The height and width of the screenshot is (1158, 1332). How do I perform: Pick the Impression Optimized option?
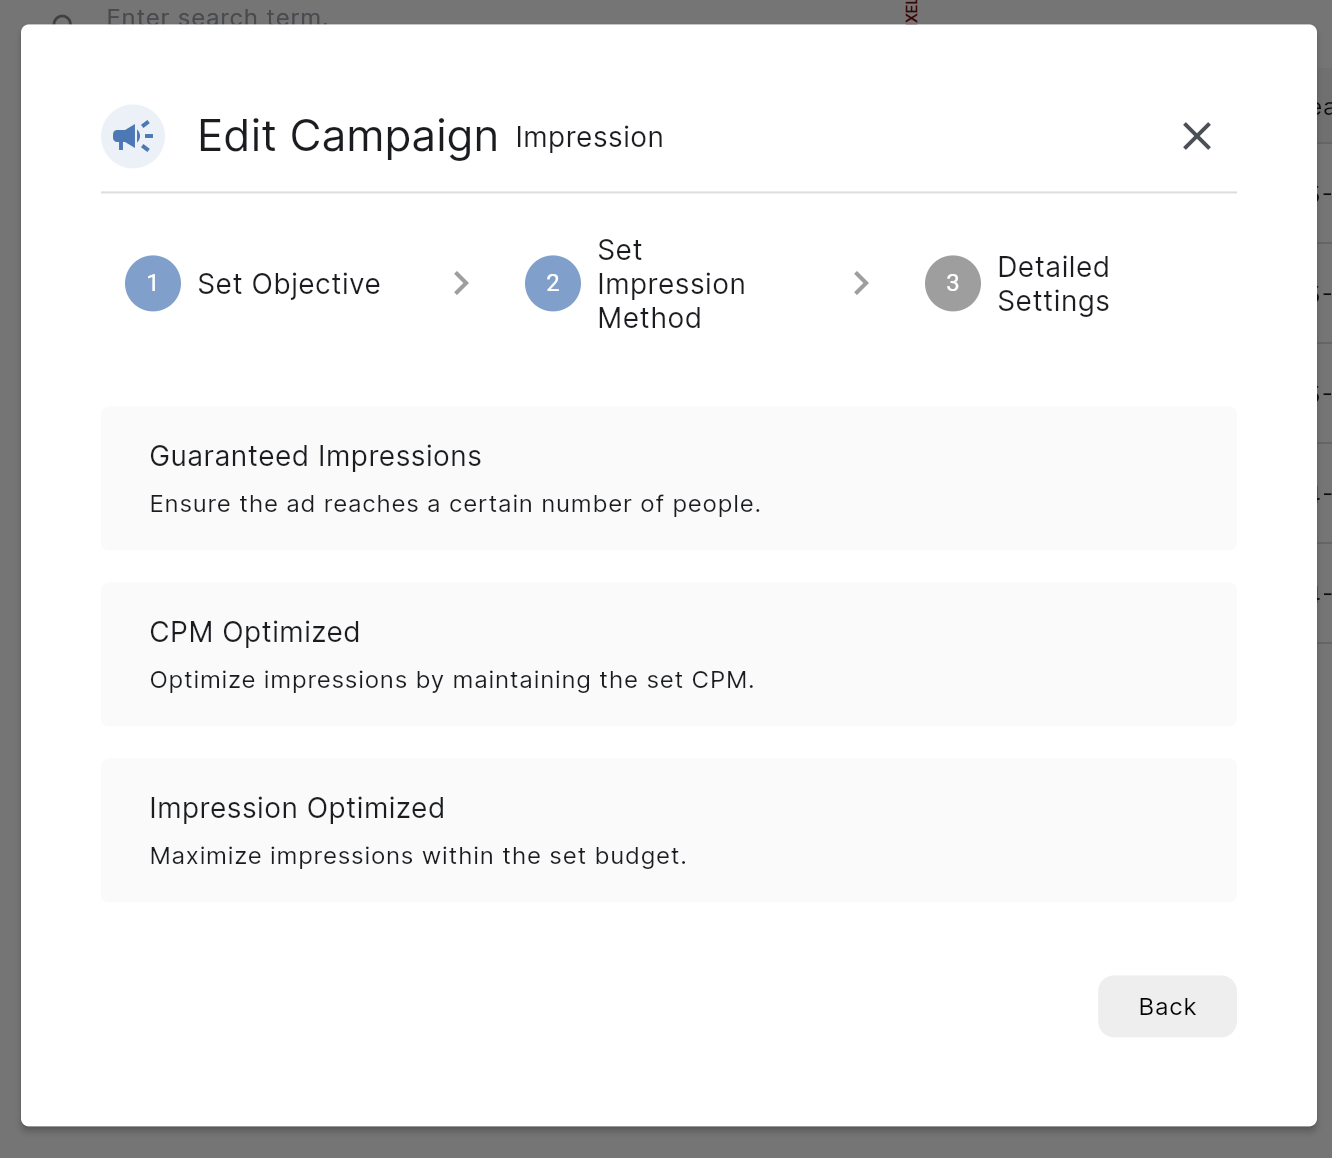[668, 830]
